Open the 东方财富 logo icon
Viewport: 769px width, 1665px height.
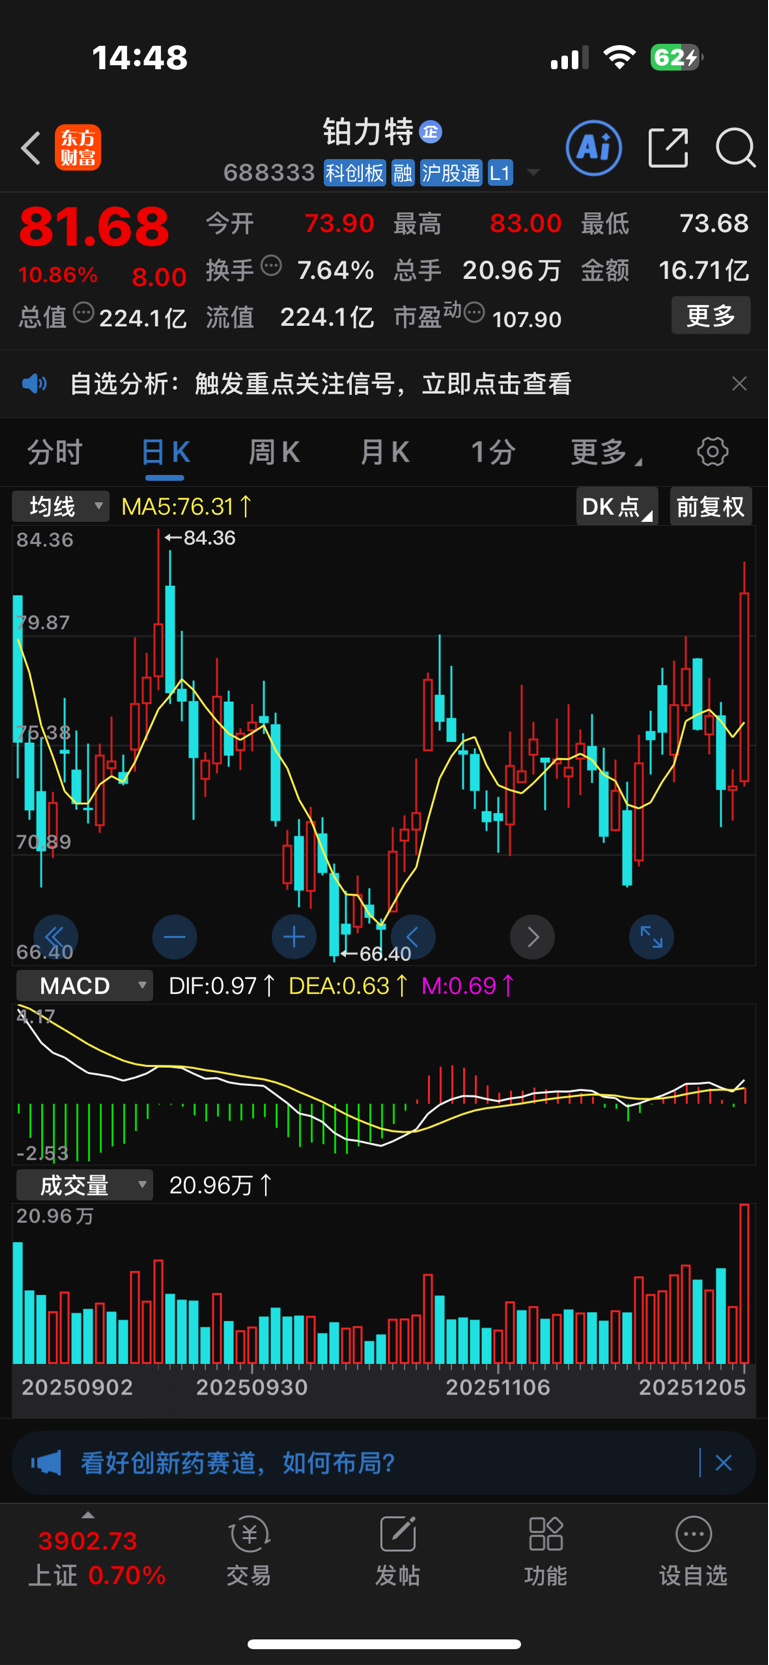78,148
